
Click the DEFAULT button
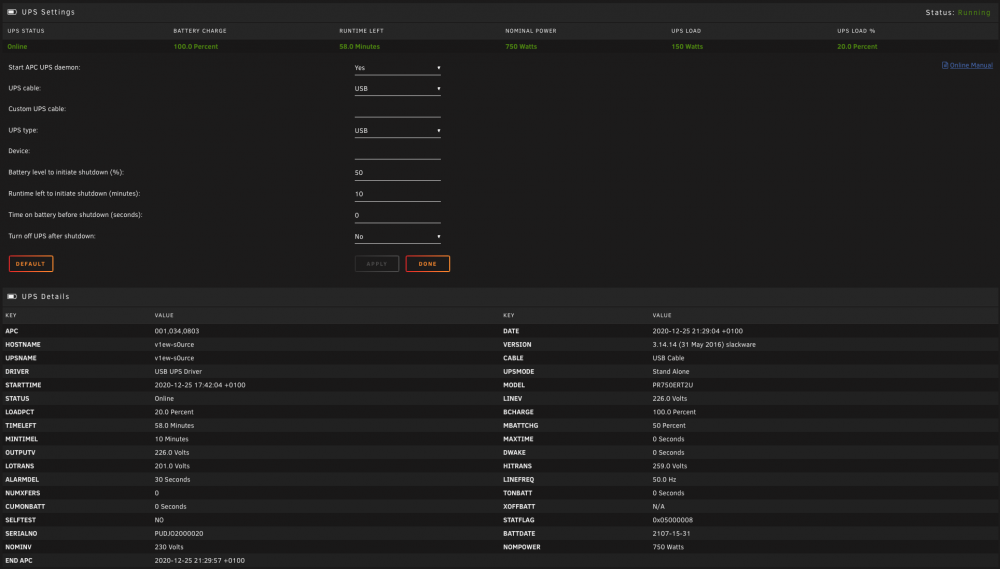tap(31, 263)
